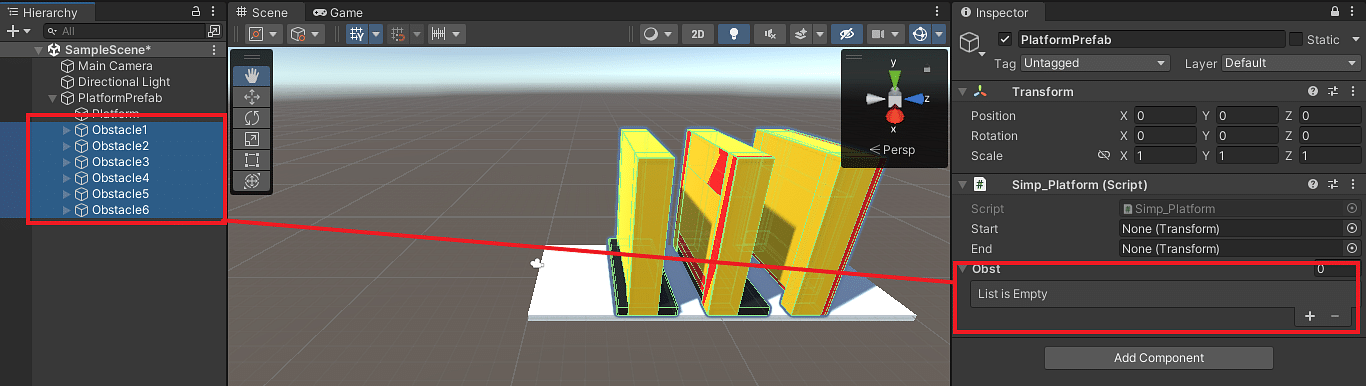Click the Add Component button
The height and width of the screenshot is (386, 1366).
[x=1159, y=358]
